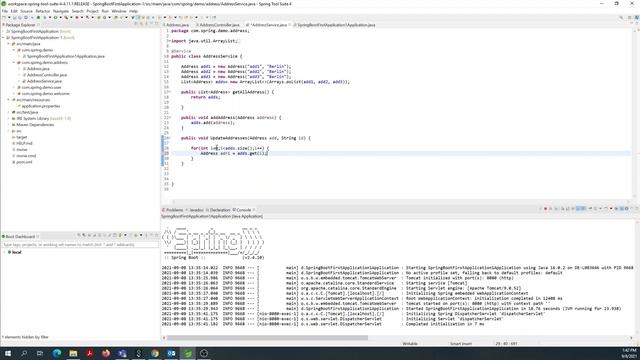
Task: Collapse the src/main/java folder
Action: pos(9,44)
